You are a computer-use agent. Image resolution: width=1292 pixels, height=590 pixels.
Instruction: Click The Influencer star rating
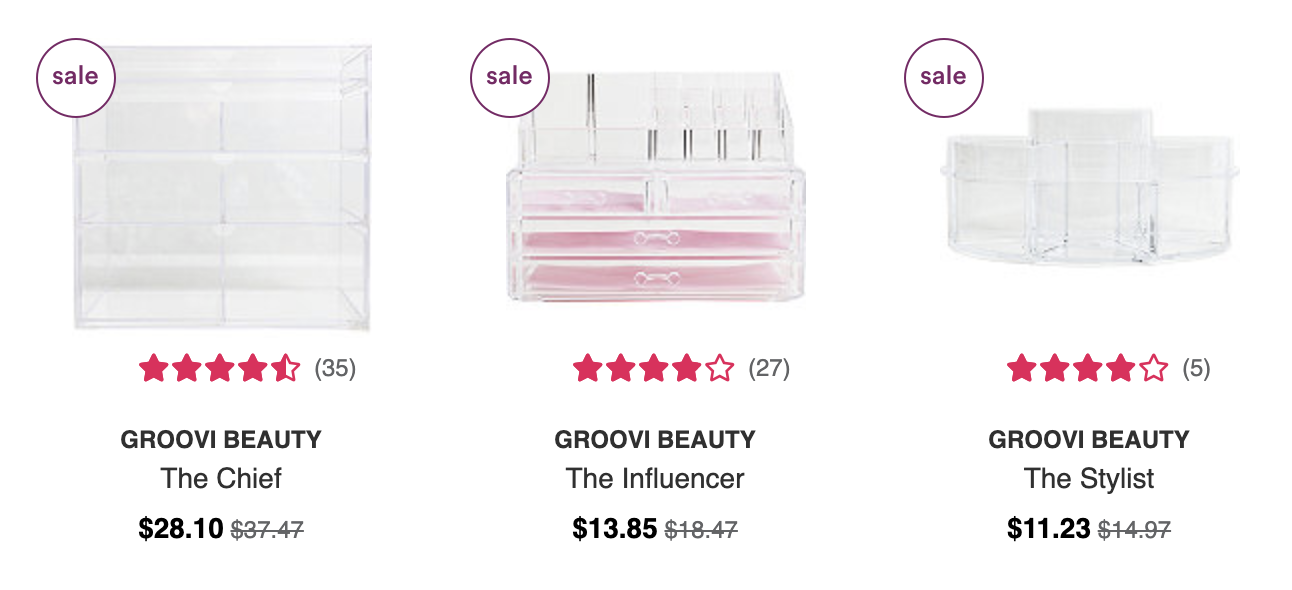tap(653, 369)
